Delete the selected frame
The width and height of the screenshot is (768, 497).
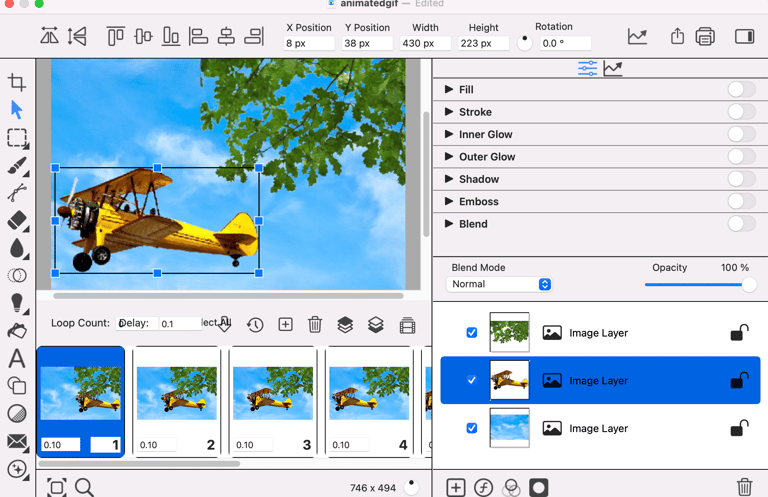click(314, 325)
